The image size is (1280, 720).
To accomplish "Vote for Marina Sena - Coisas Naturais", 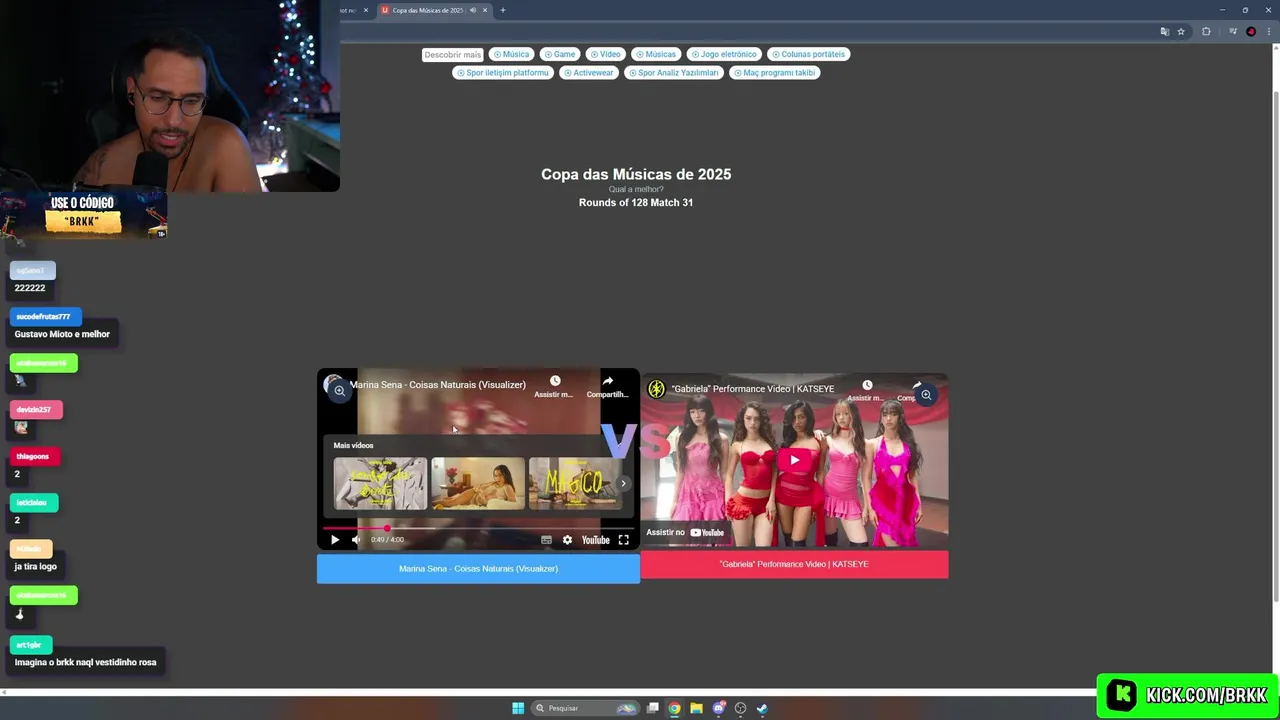I will point(478,568).
